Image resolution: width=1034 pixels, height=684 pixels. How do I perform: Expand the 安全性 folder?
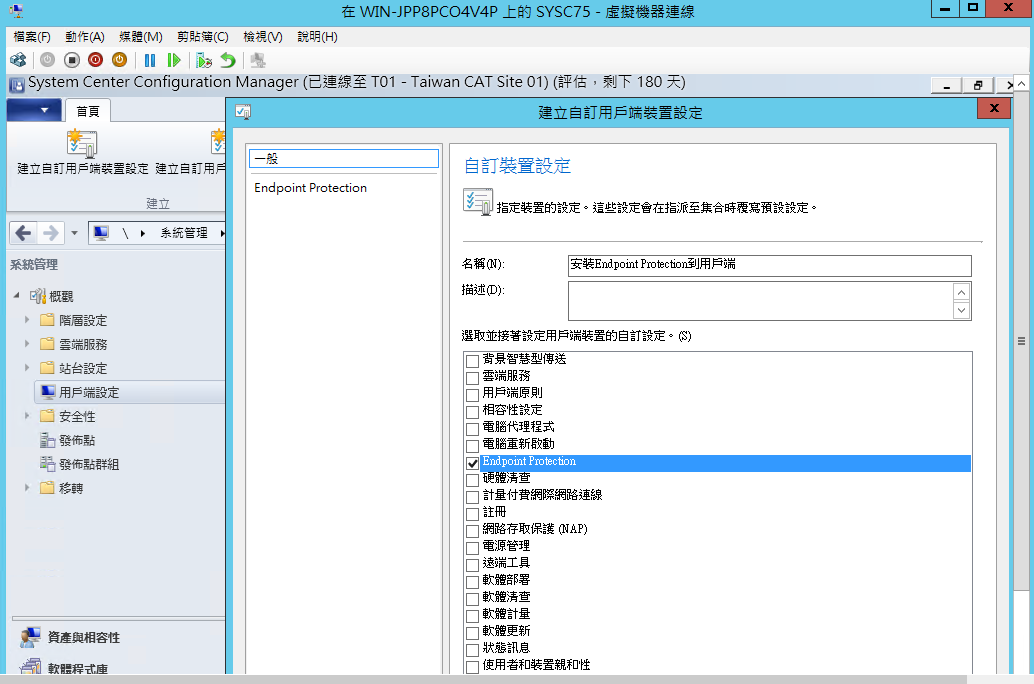click(x=27, y=416)
